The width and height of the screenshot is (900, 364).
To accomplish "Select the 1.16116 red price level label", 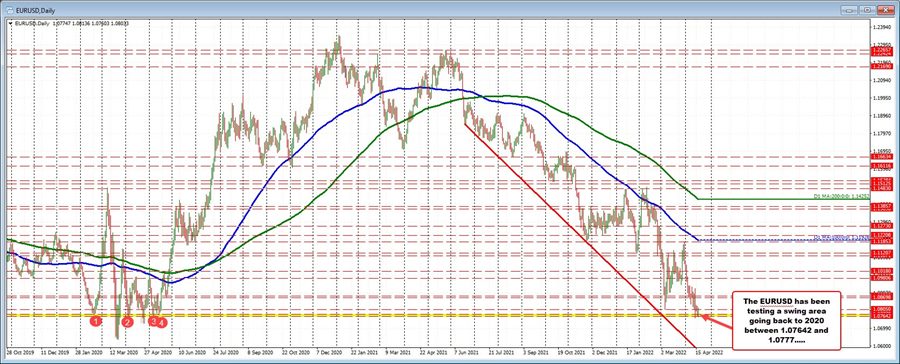I will point(882,165).
